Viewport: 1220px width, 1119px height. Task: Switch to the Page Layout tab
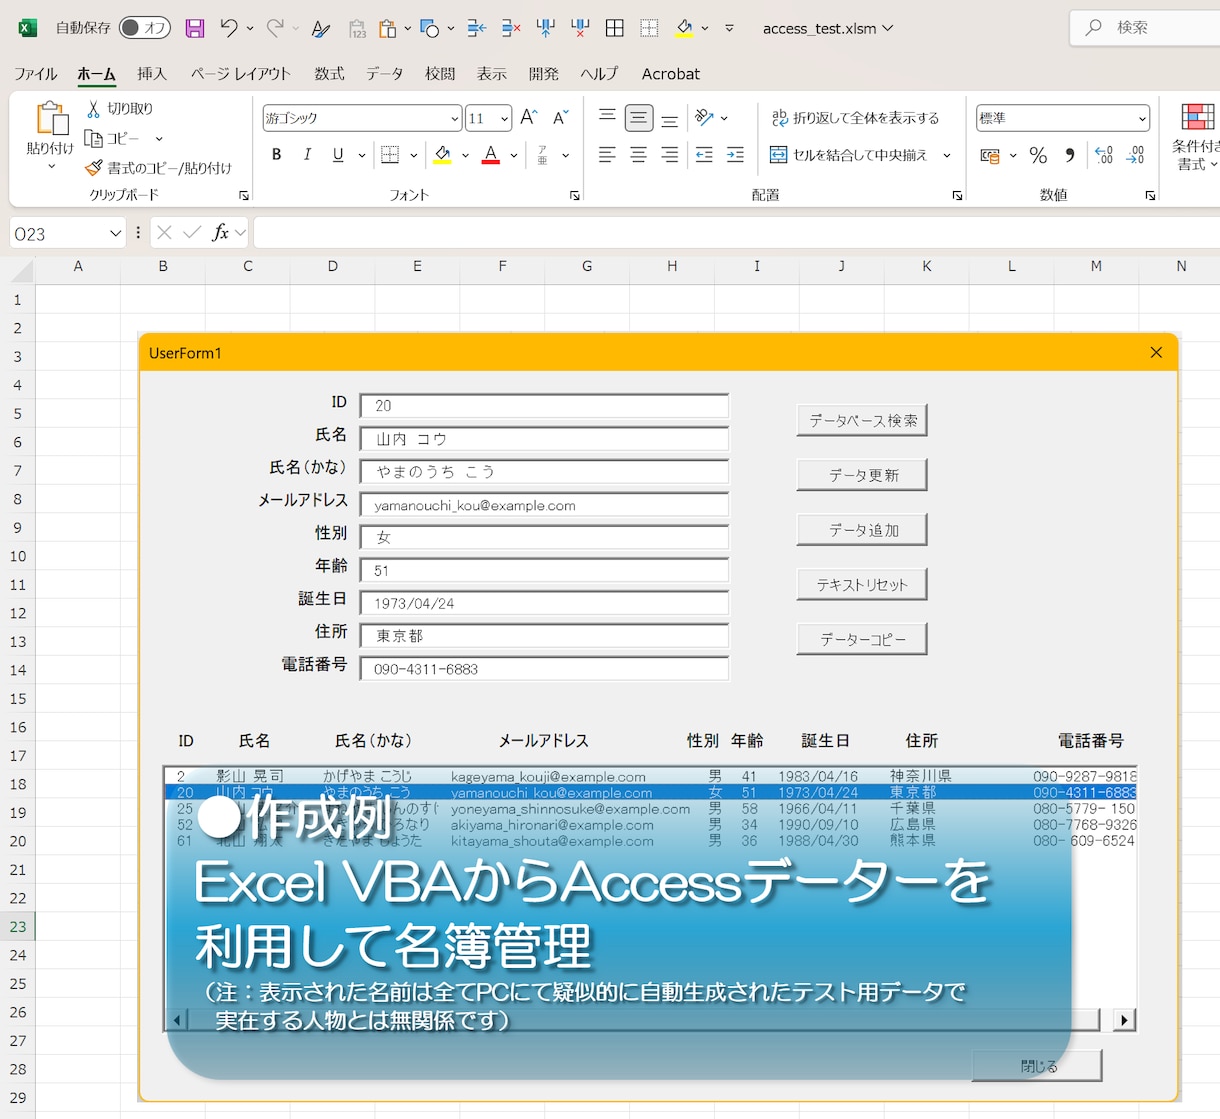[x=241, y=74]
